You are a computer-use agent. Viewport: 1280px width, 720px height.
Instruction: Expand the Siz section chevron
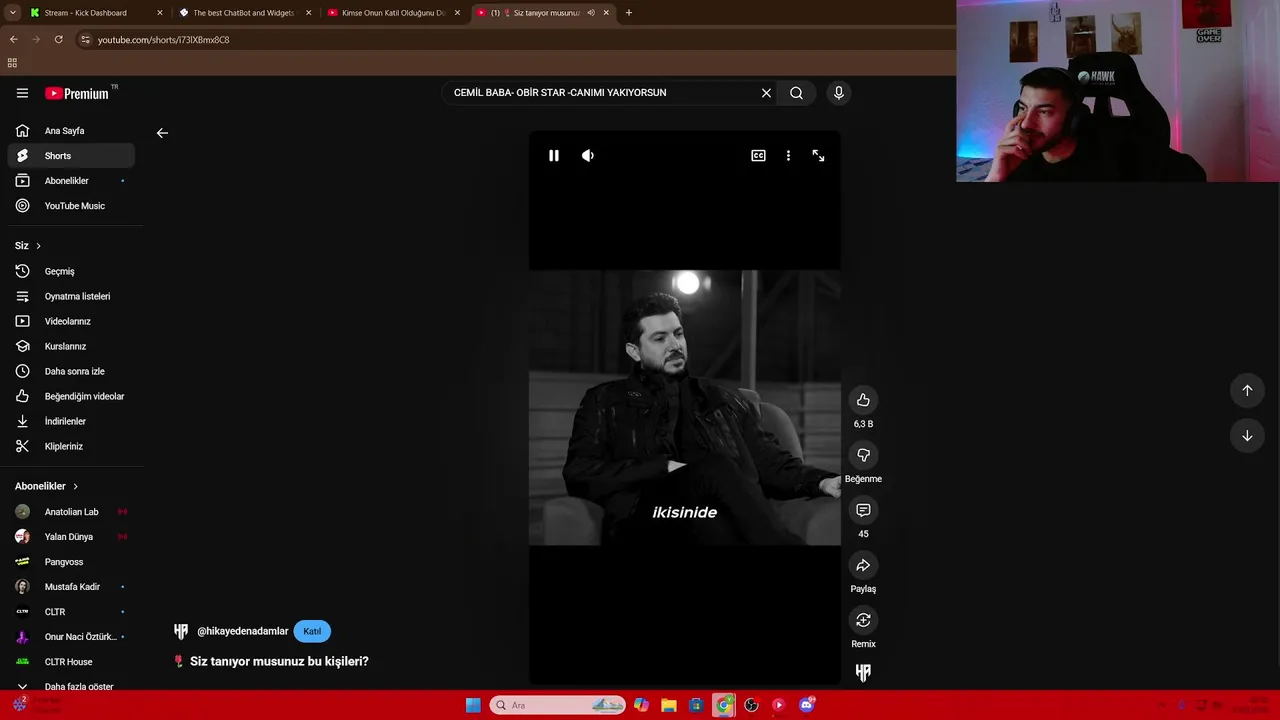coord(38,246)
